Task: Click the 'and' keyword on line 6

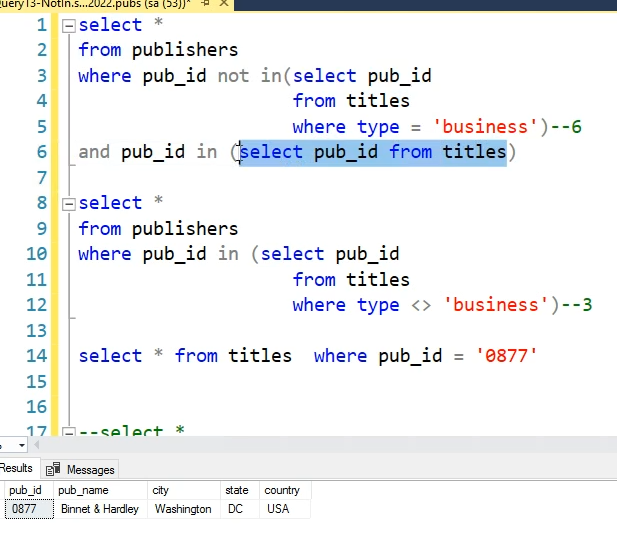Action: (x=94, y=152)
